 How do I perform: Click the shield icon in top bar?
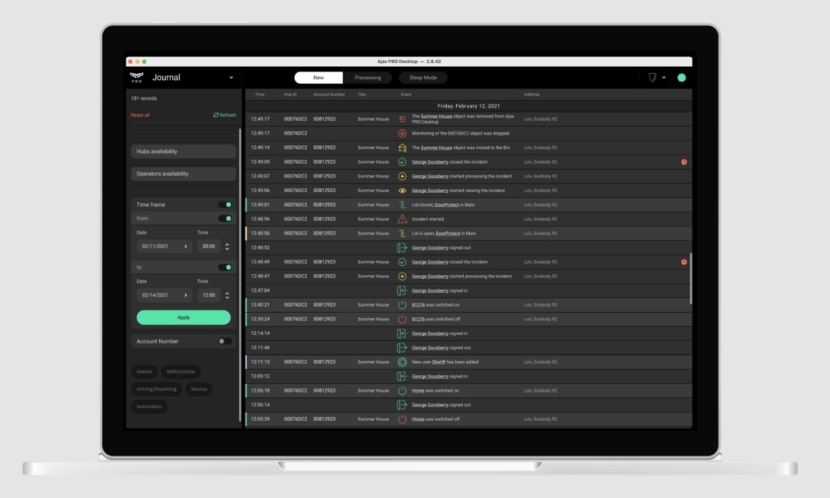652,78
